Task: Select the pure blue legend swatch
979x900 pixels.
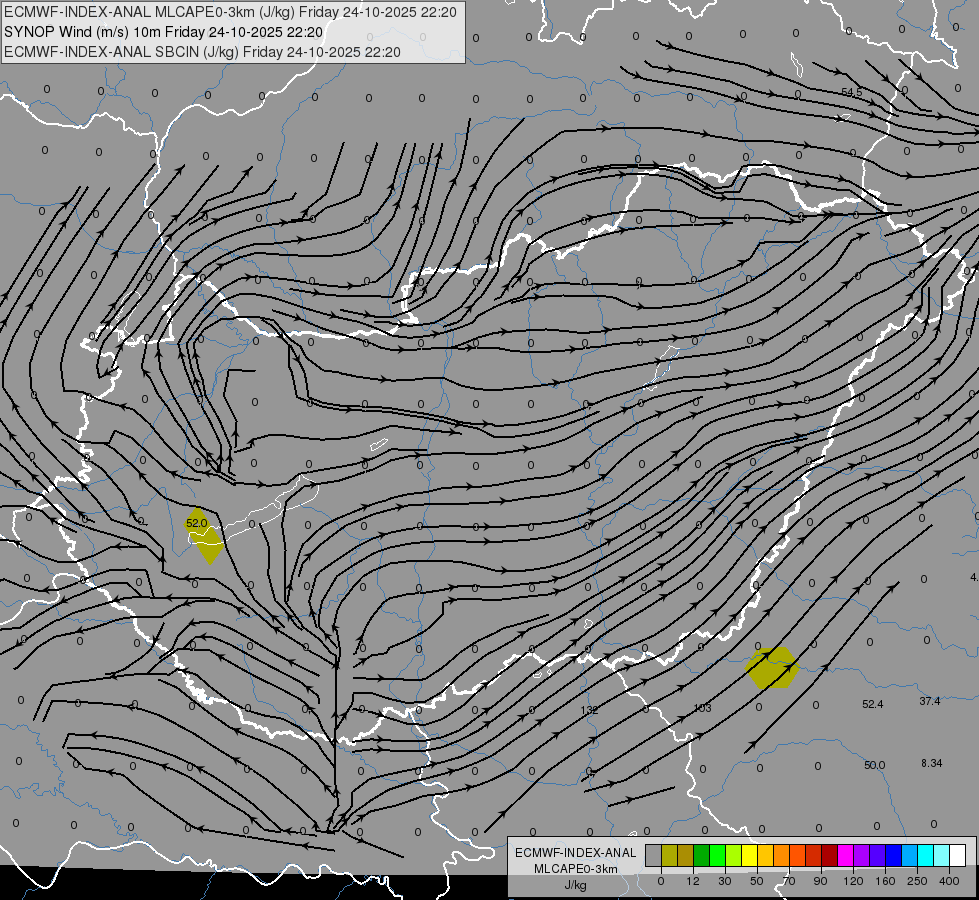Action: point(893,855)
